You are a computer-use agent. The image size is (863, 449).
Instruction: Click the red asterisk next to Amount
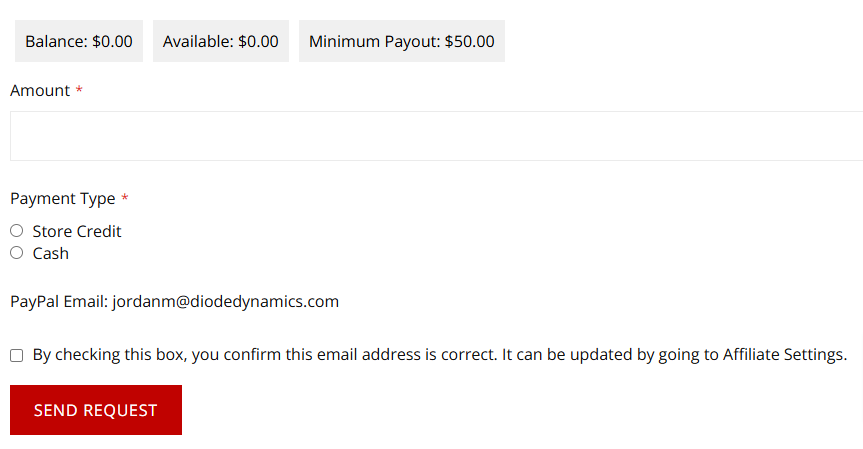(x=79, y=91)
